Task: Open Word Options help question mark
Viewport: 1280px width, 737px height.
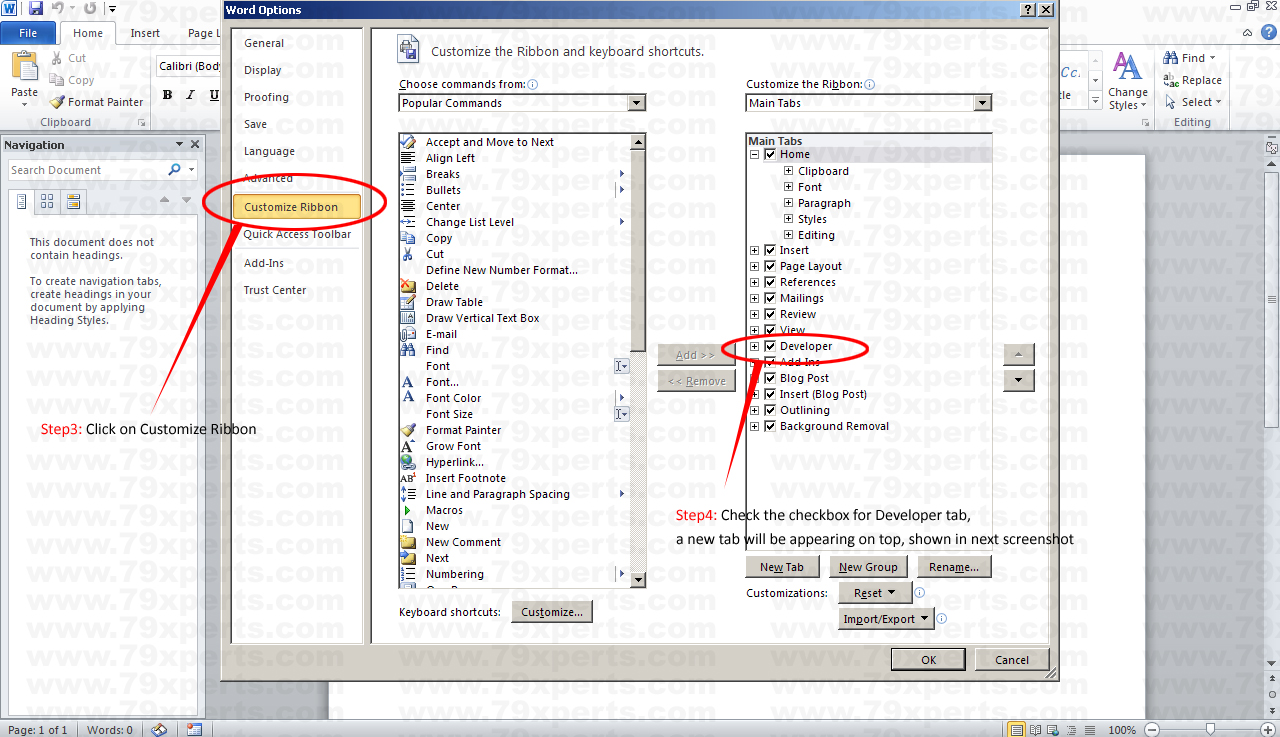Action: tap(1027, 9)
